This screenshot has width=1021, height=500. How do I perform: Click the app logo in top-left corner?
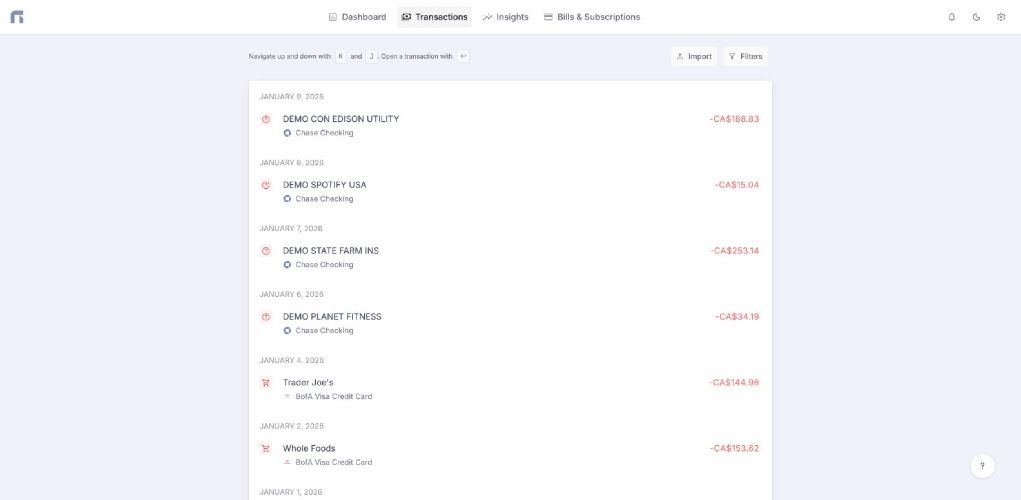(x=17, y=17)
